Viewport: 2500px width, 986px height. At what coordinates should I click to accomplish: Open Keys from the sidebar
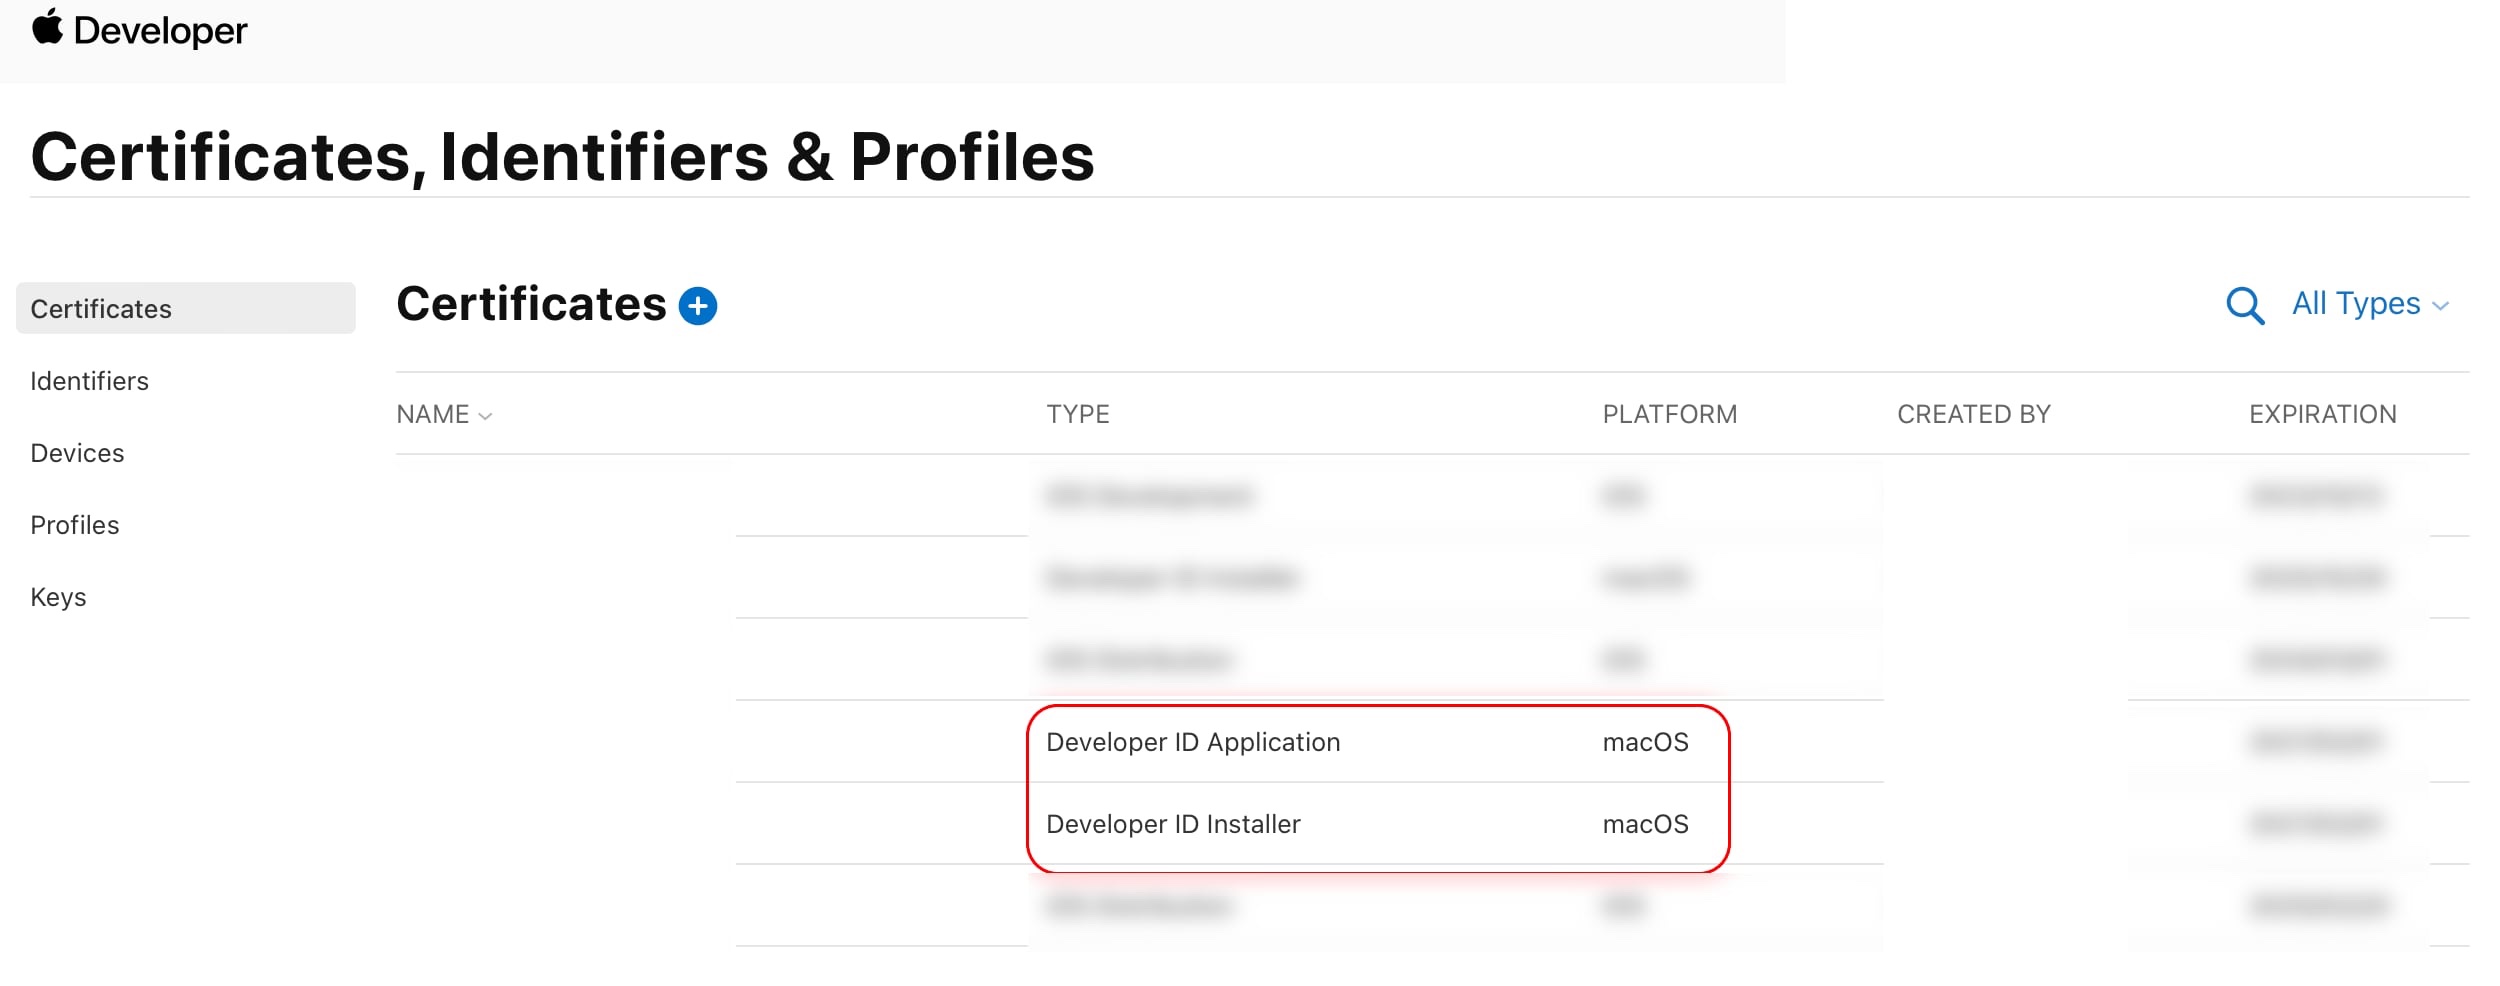click(58, 597)
